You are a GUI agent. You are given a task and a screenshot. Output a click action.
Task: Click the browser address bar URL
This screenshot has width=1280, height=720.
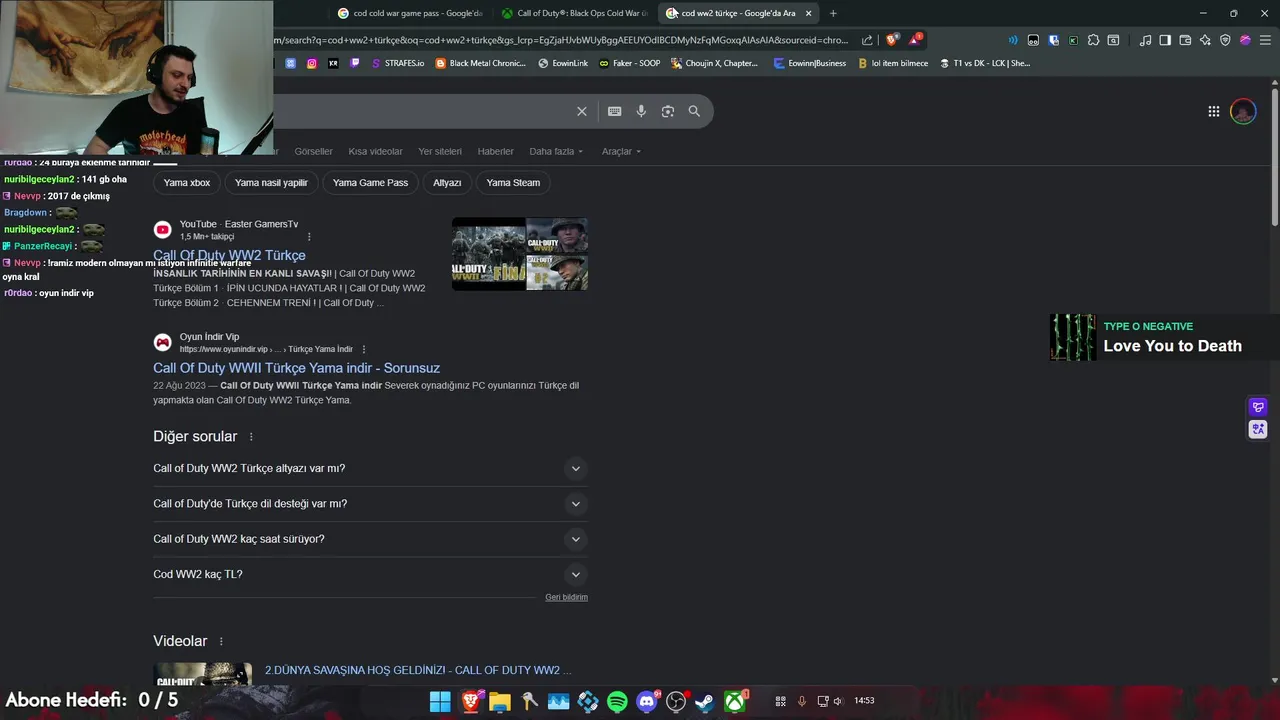[x=560, y=40]
